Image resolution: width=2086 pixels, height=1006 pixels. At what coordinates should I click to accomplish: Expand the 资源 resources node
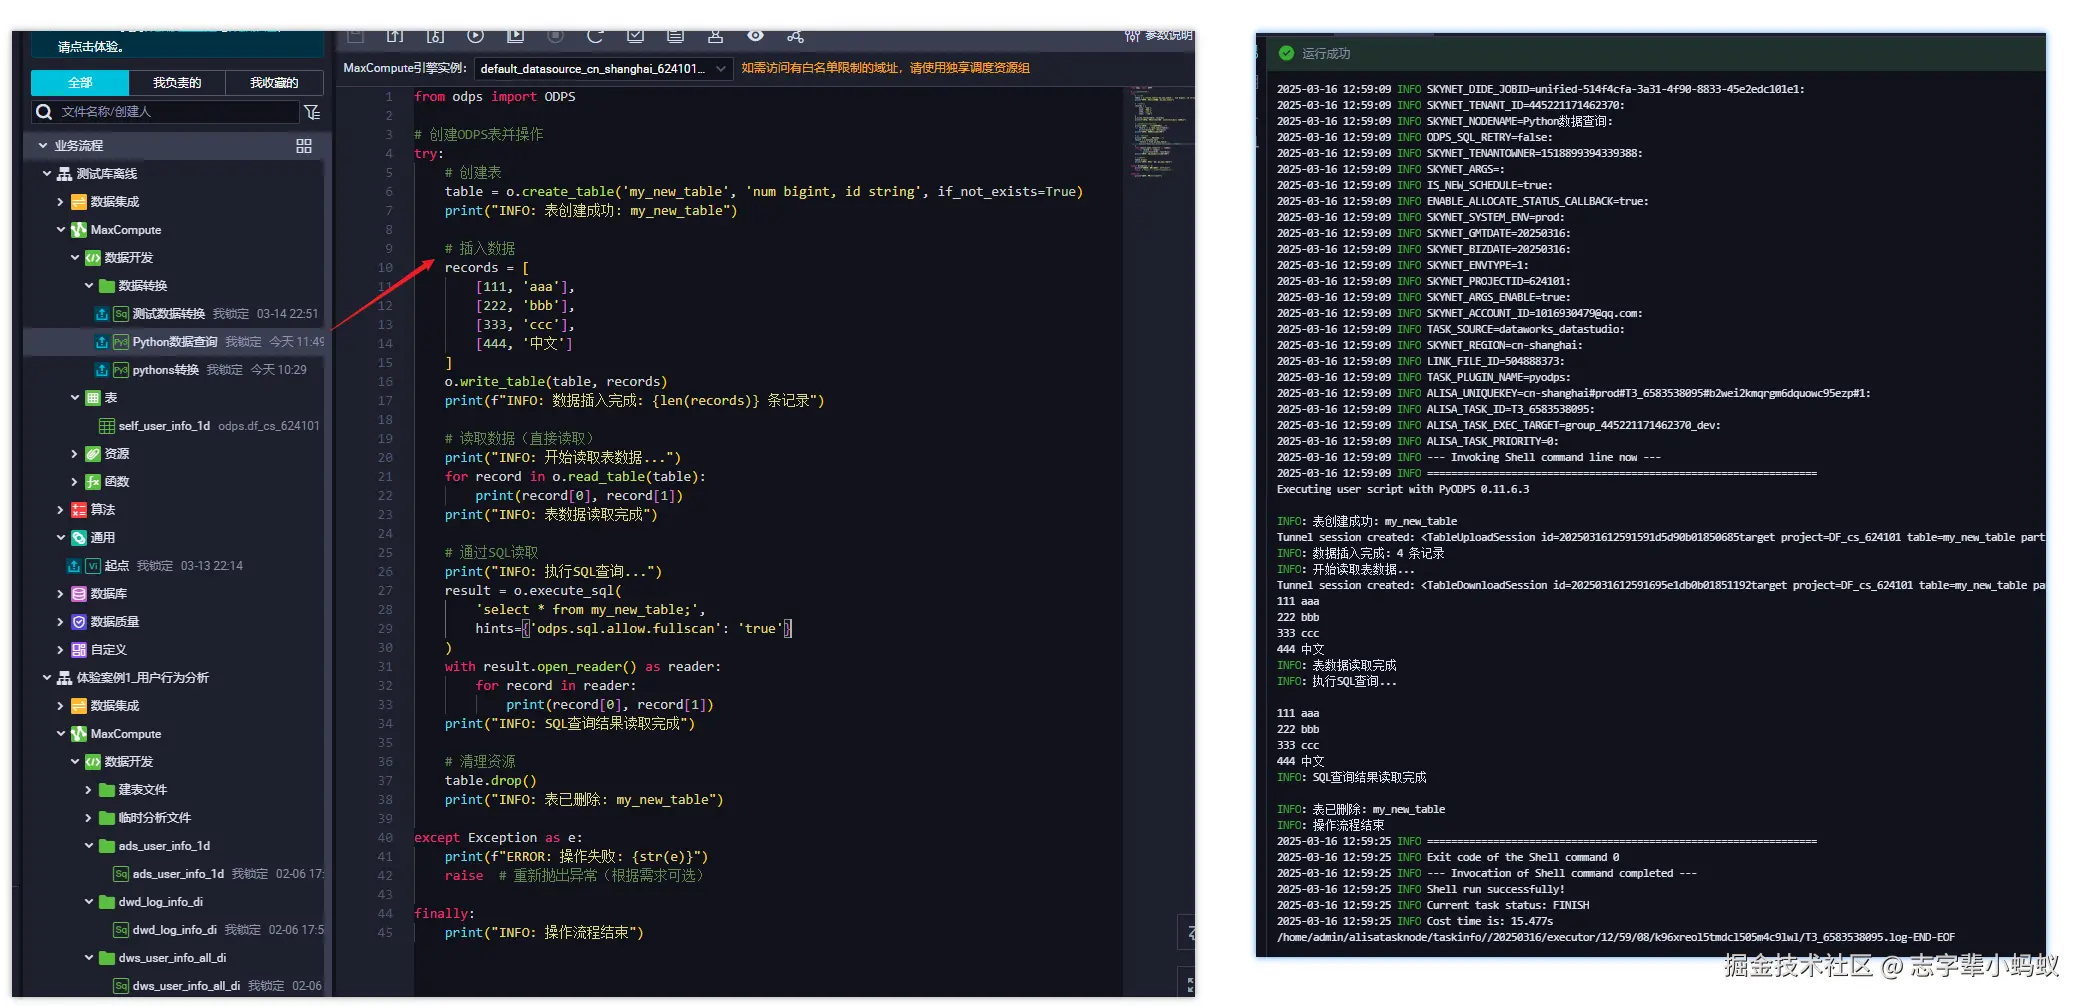click(75, 454)
